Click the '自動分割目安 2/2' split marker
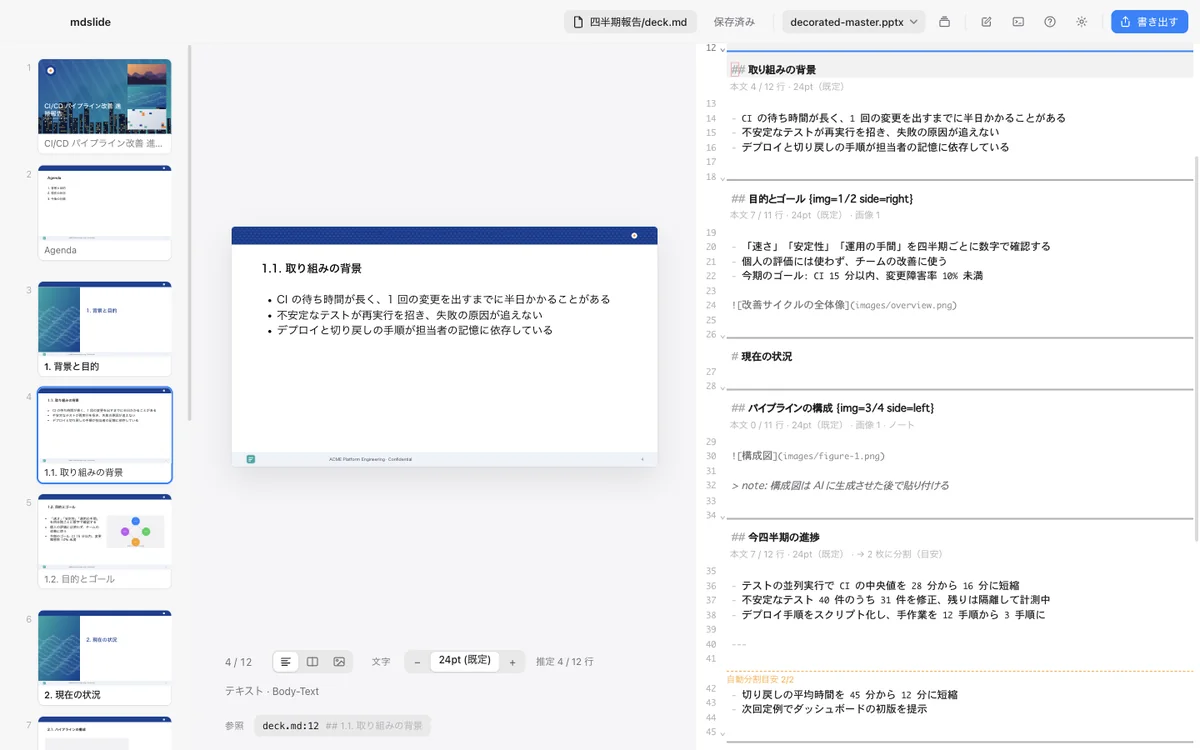 point(760,680)
